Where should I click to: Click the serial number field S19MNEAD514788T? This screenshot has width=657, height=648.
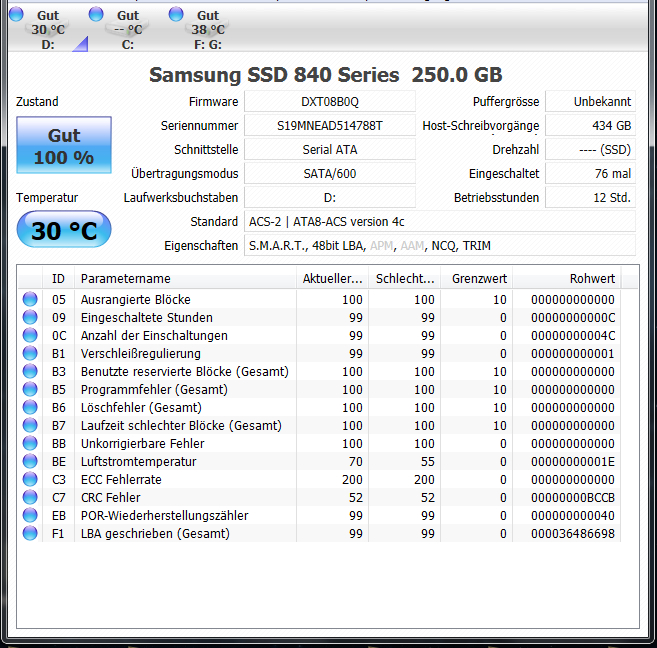point(330,125)
